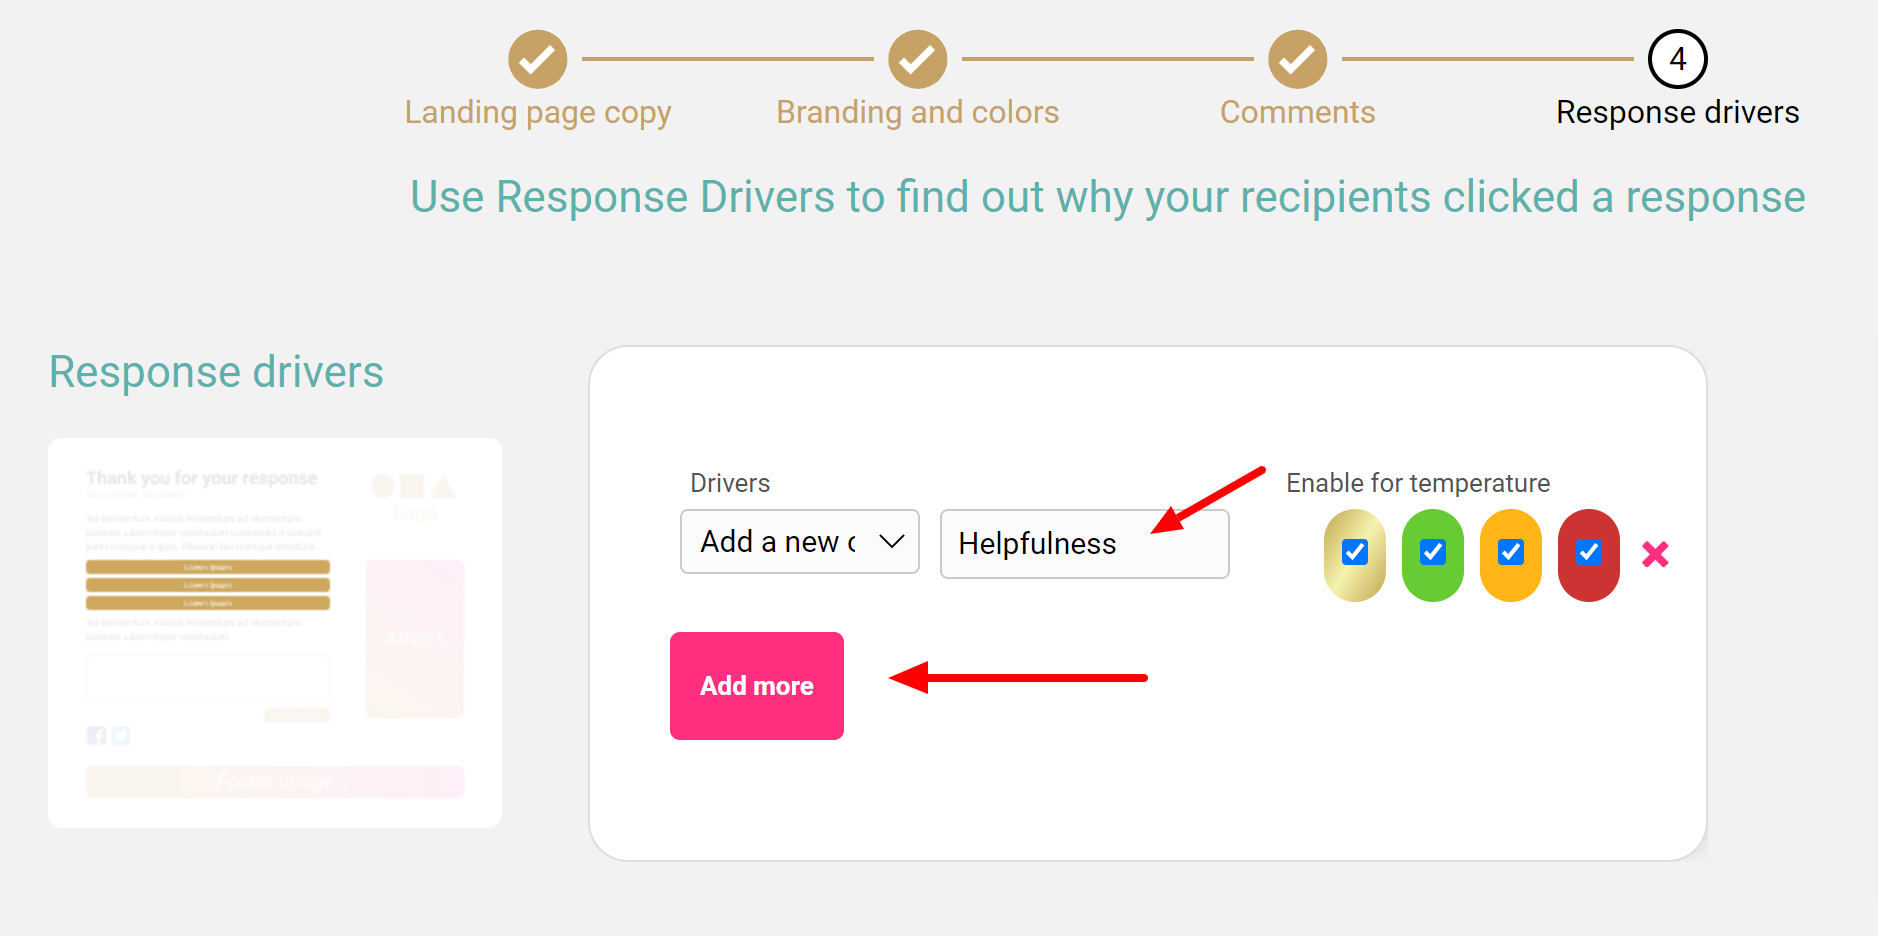Click the Landing page copy step checkmark
Viewport: 1878px width, 936px height.
(x=538, y=59)
